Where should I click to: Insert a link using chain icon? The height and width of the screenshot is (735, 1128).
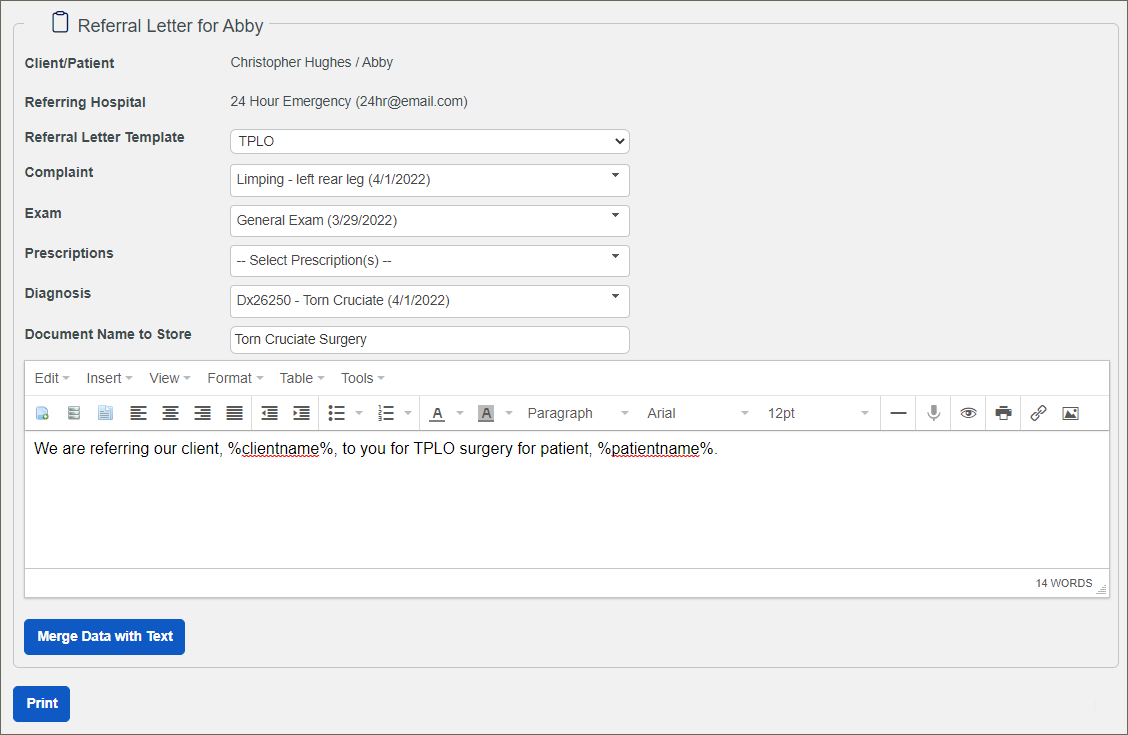tap(1038, 414)
